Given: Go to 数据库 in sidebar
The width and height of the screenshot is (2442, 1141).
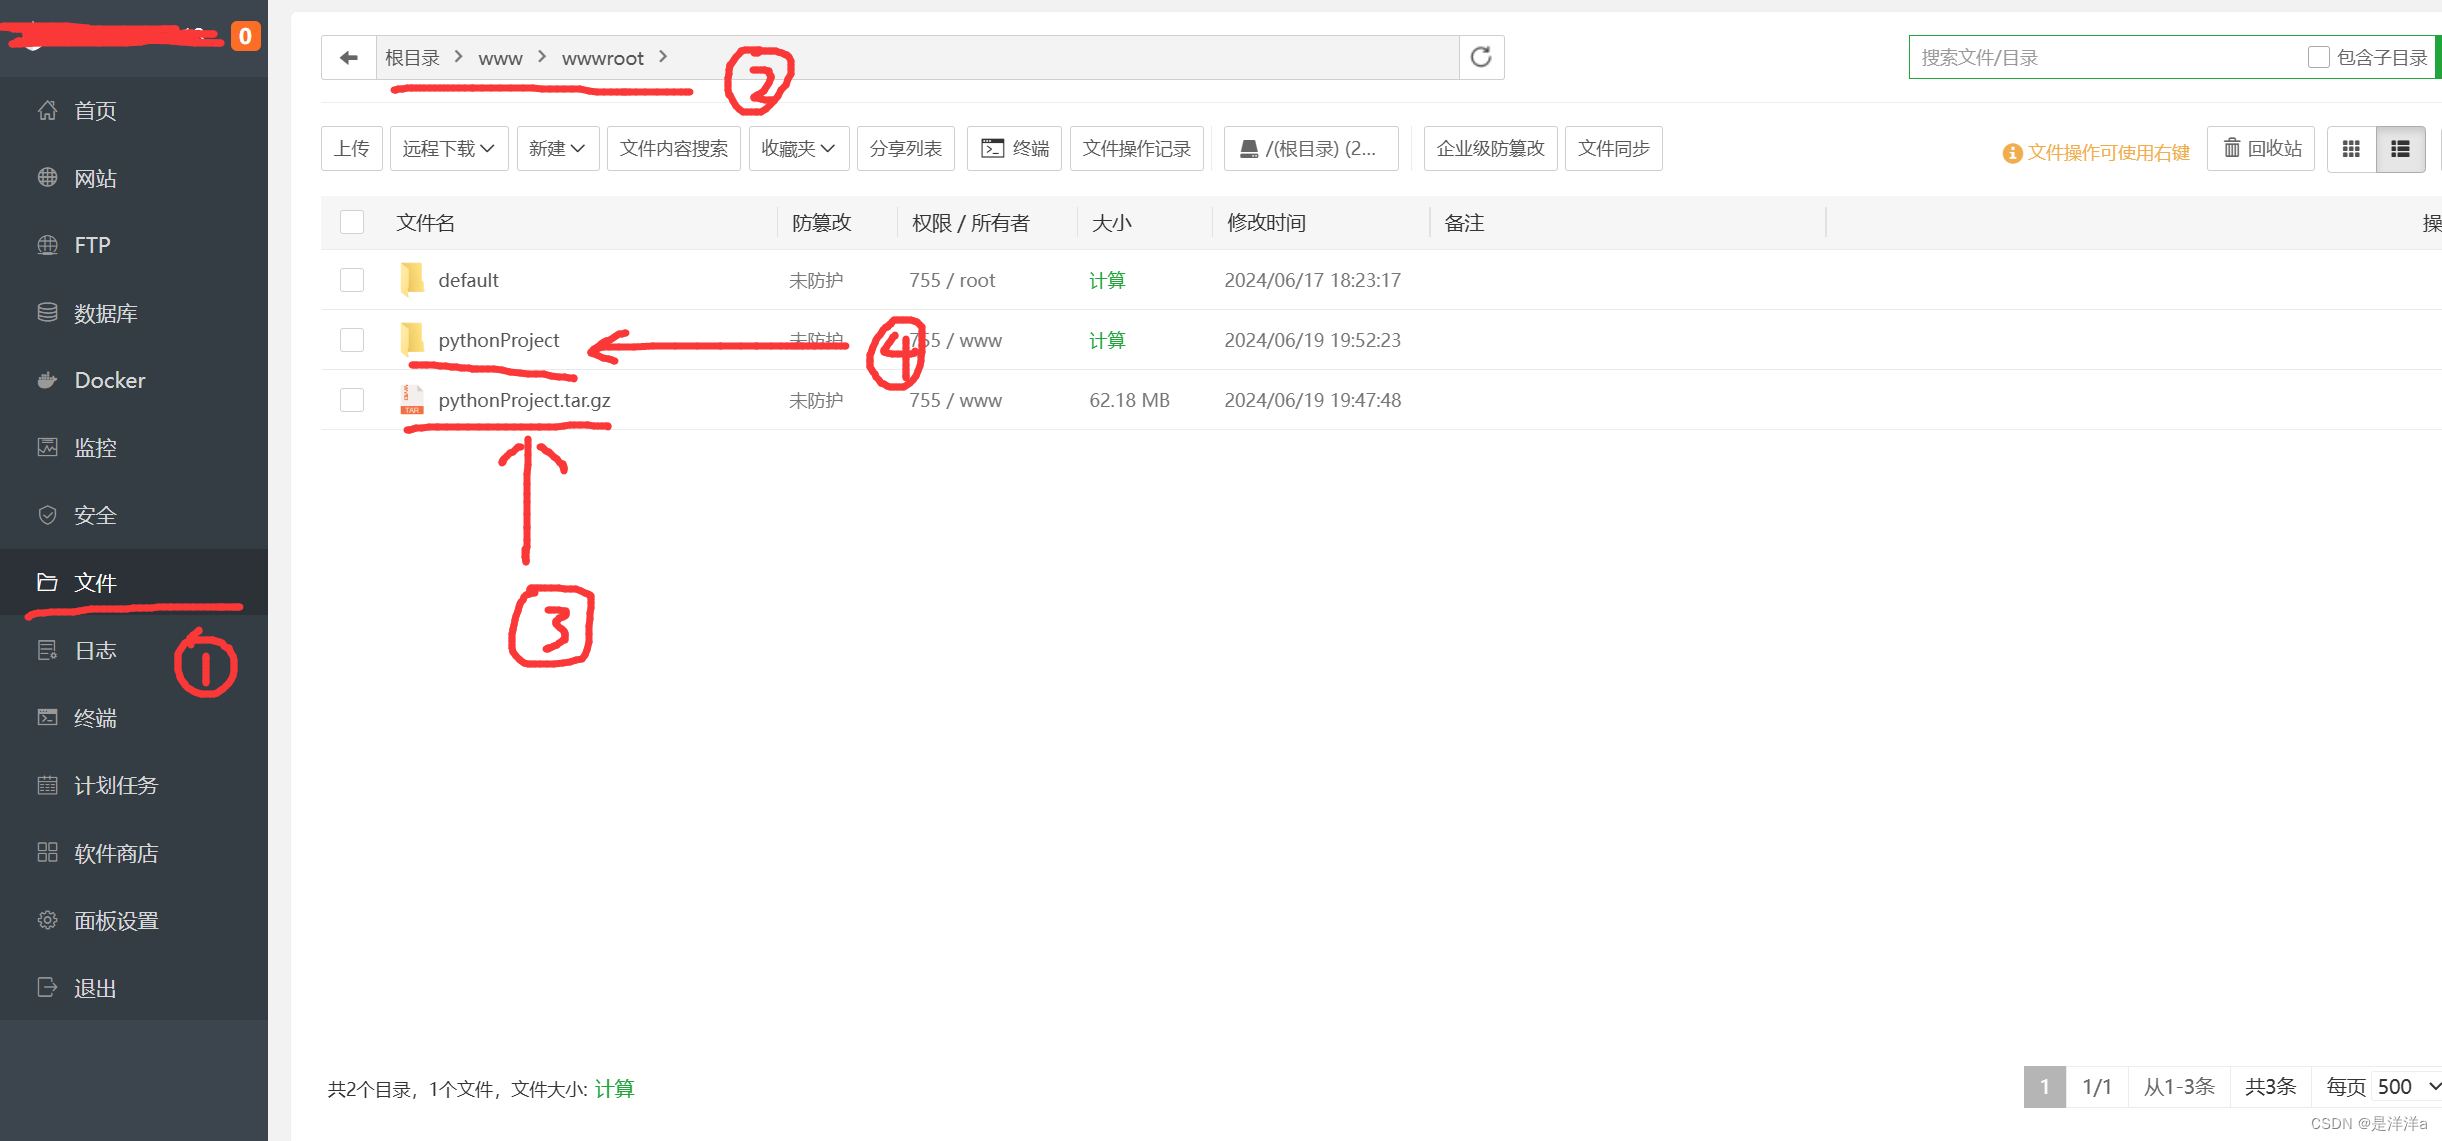Looking at the screenshot, I should click(105, 313).
